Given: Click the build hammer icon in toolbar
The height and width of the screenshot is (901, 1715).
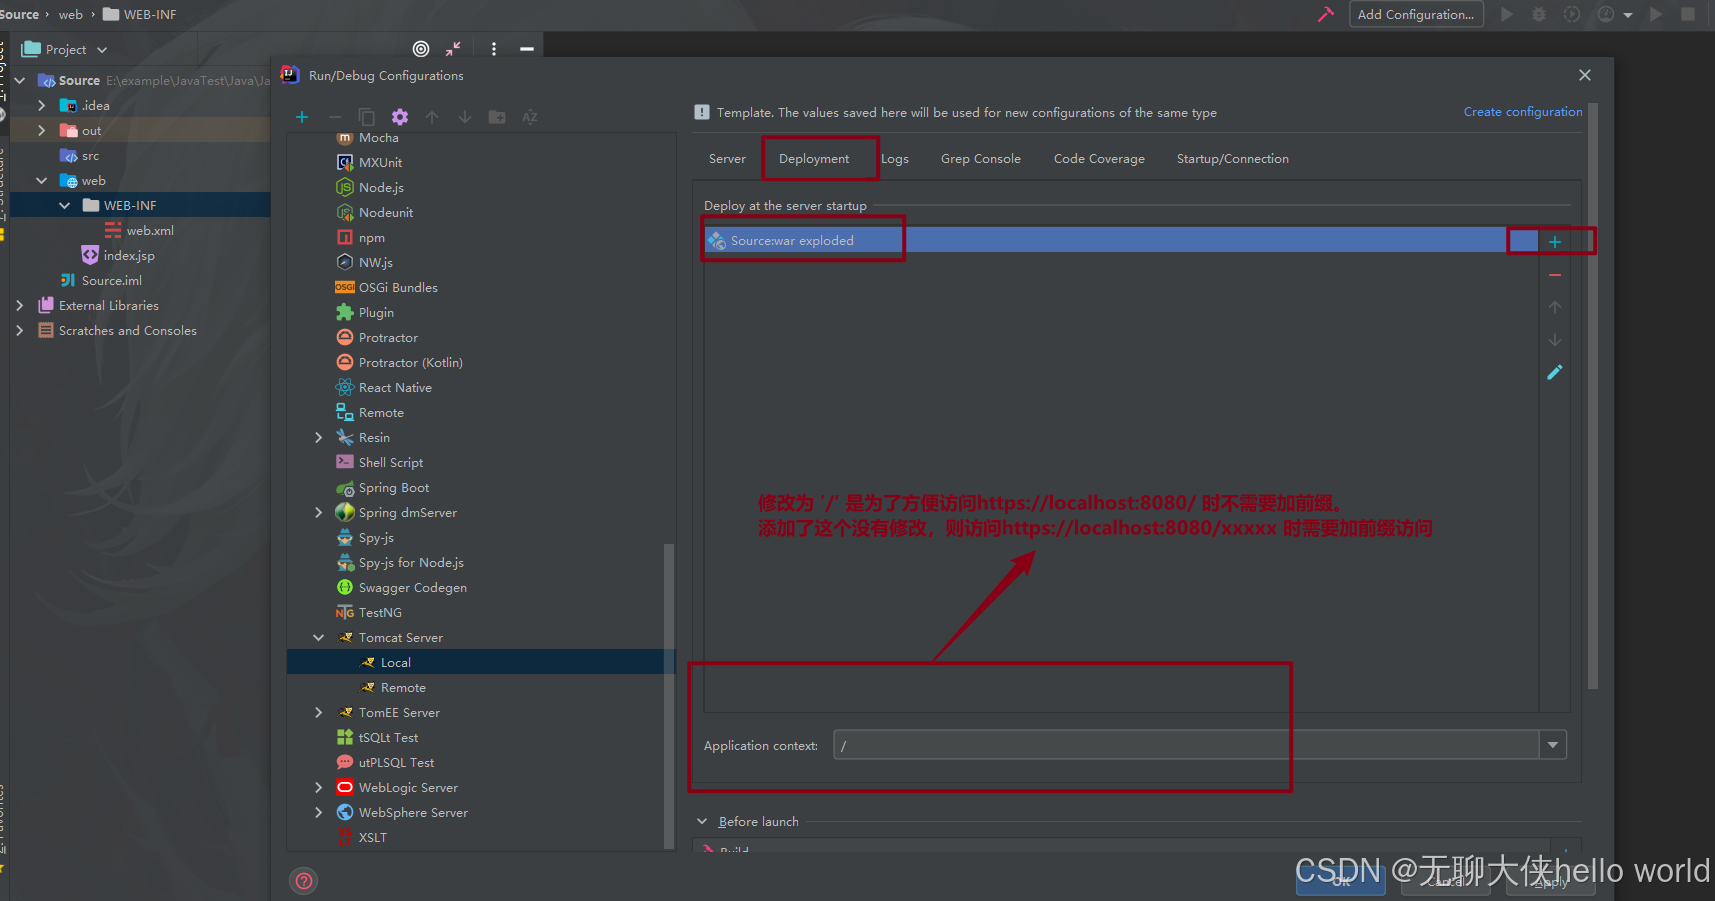Looking at the screenshot, I should pyautogui.click(x=1326, y=14).
